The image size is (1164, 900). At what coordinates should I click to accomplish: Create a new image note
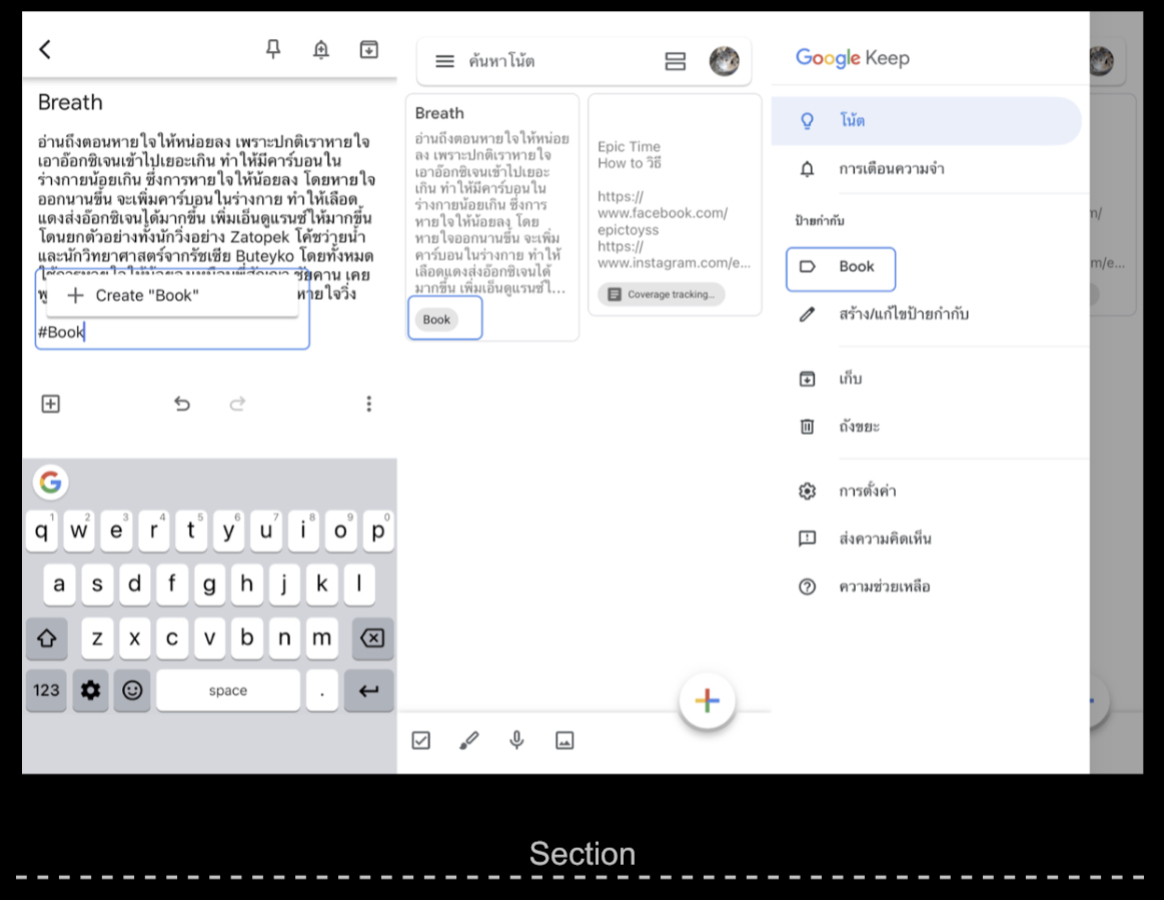tap(565, 740)
